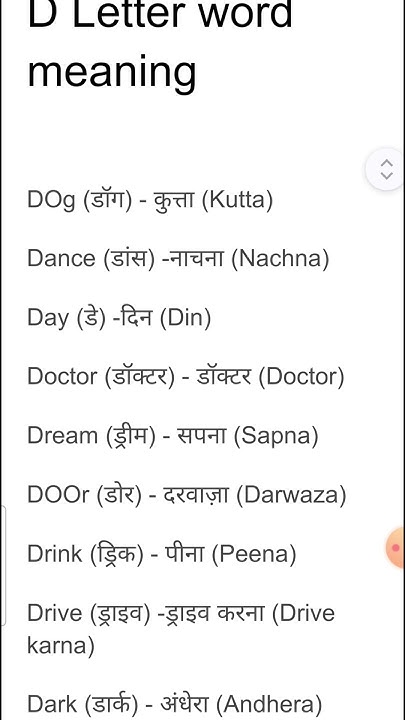Tap the down chevron in floating scroll button
The width and height of the screenshot is (405, 720).
(x=387, y=175)
